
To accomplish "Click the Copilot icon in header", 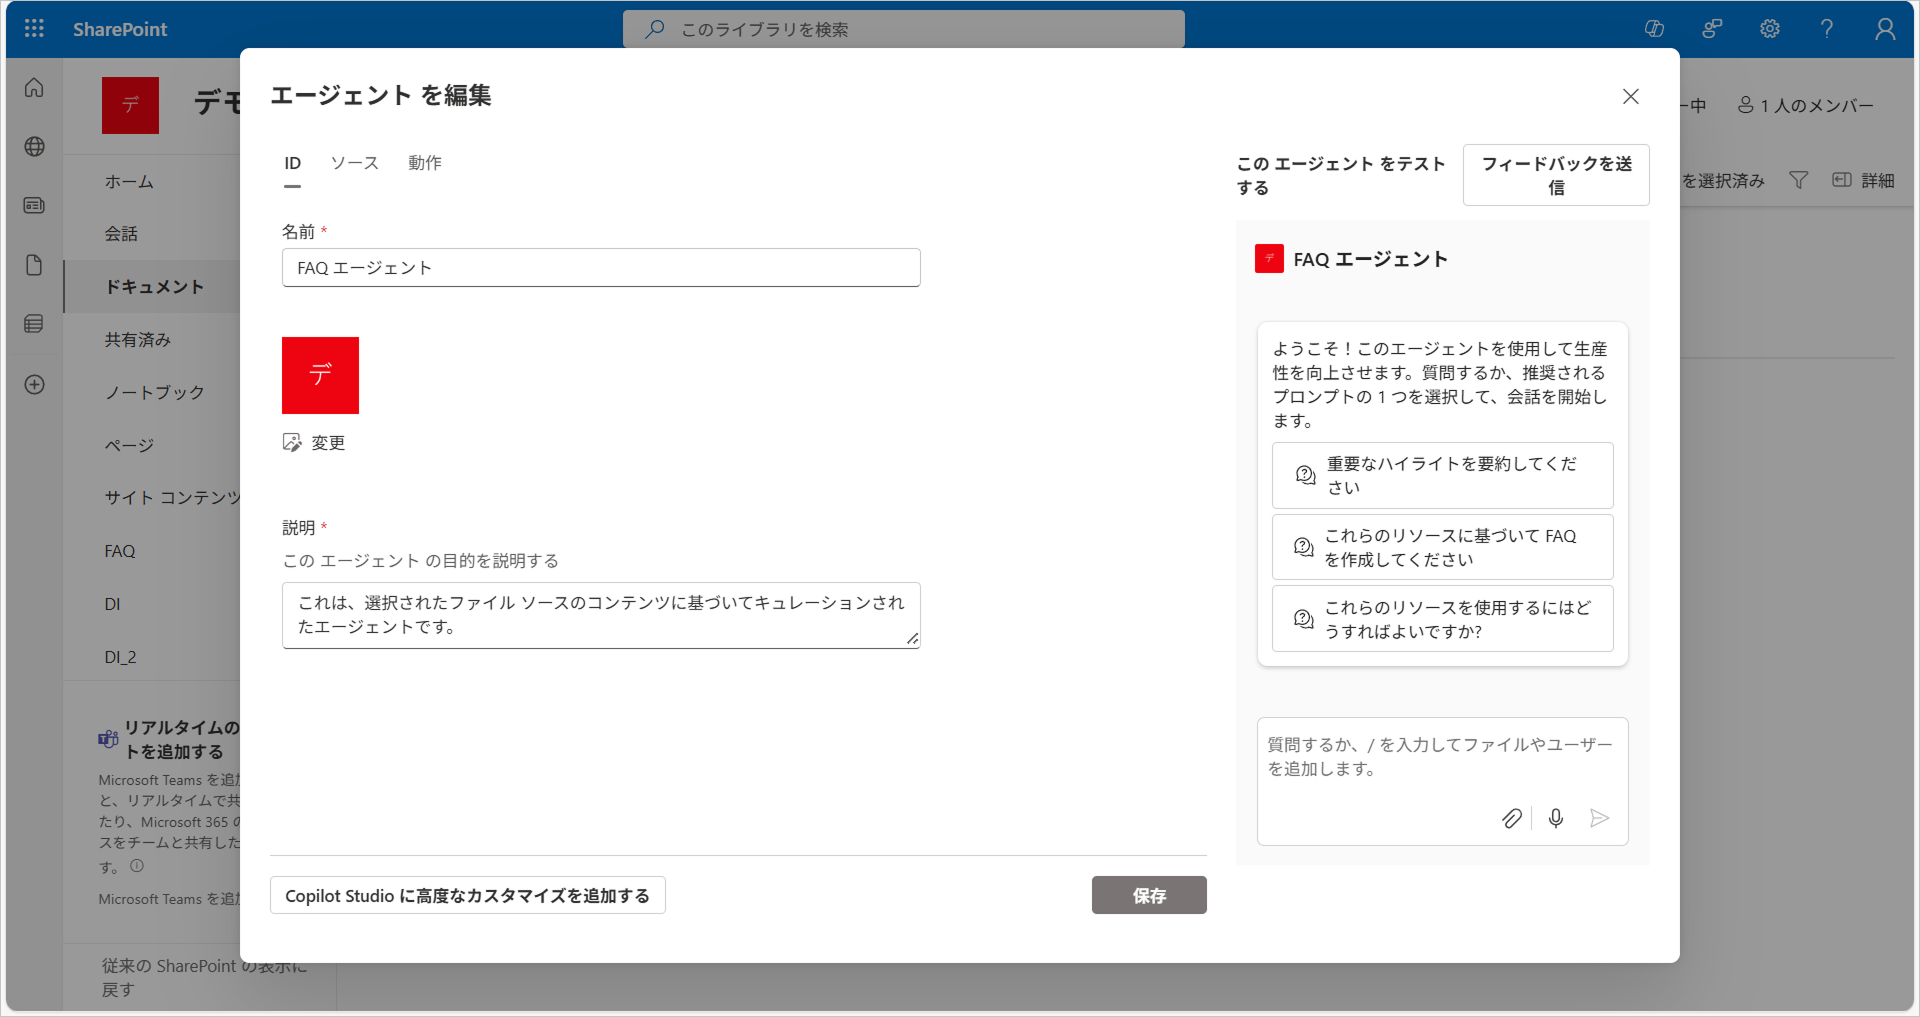I will coord(1654,29).
